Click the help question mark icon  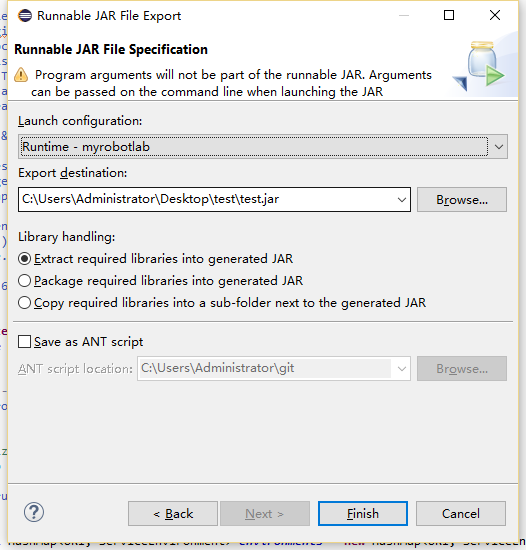tap(34, 512)
